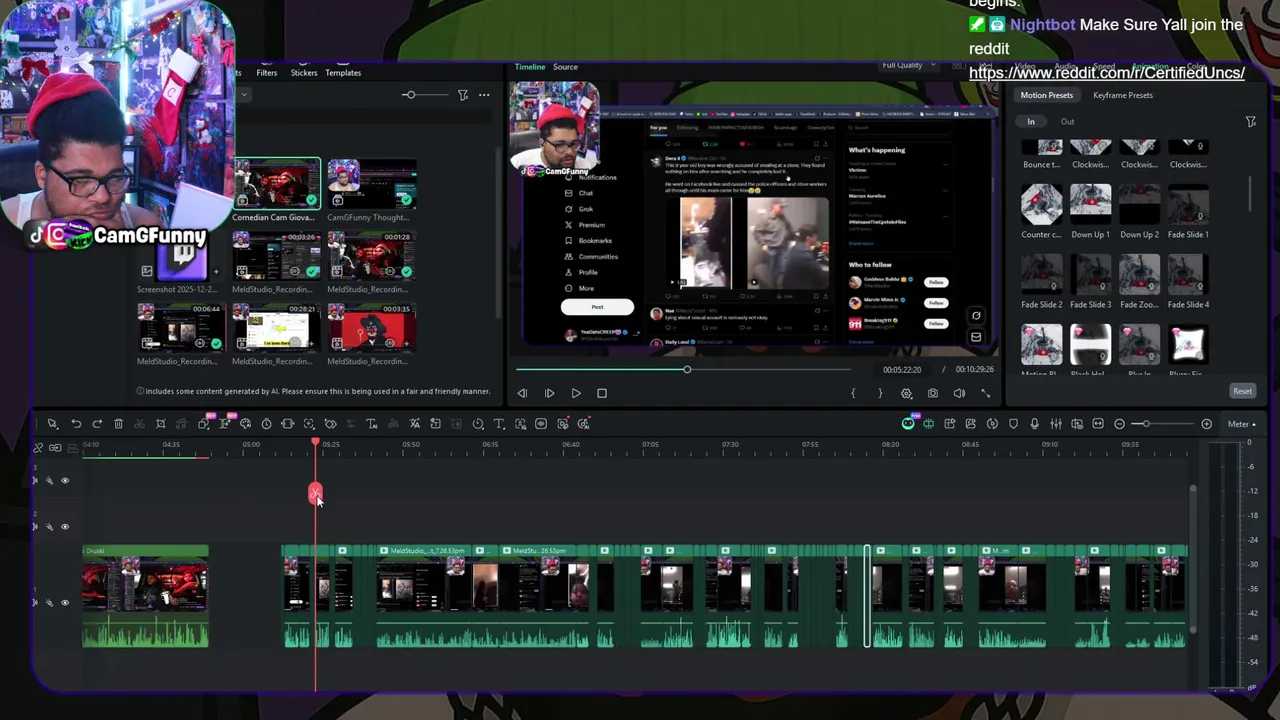The image size is (1280, 720).
Task: Zoom out the timeline with the minus icon
Action: click(1119, 424)
